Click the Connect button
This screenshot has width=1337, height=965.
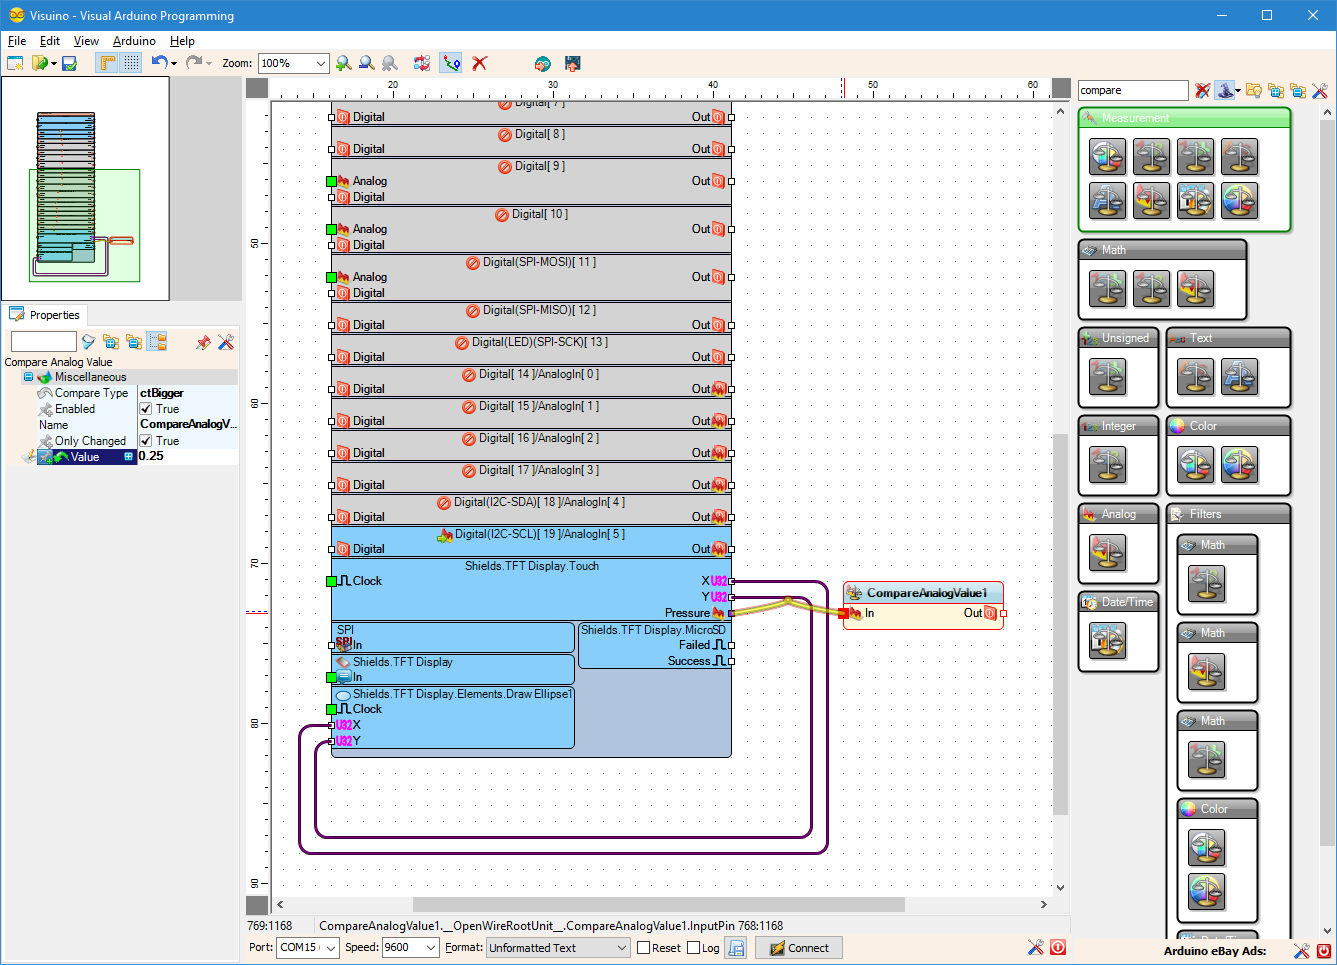point(798,948)
